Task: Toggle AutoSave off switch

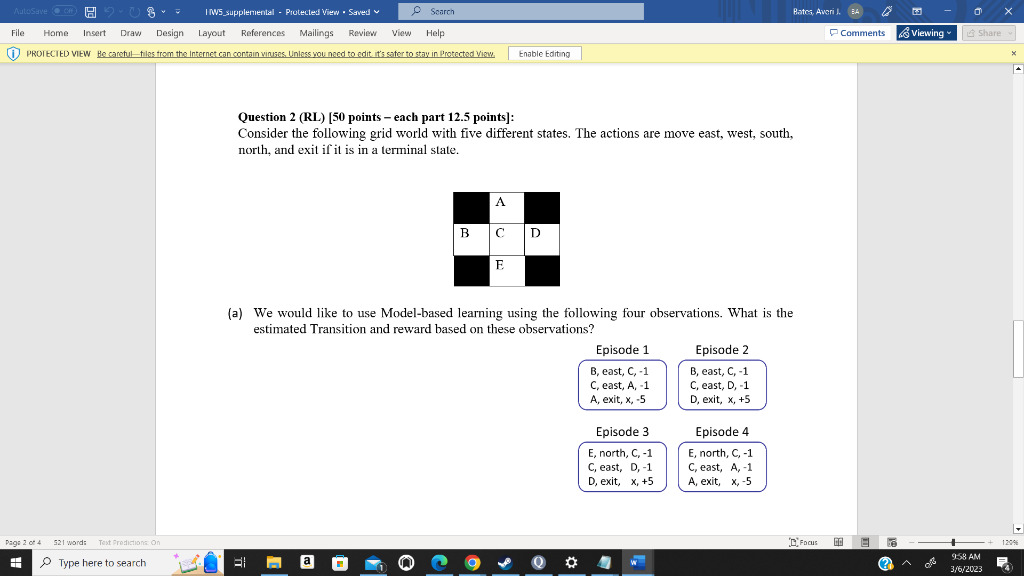Action: click(x=64, y=11)
